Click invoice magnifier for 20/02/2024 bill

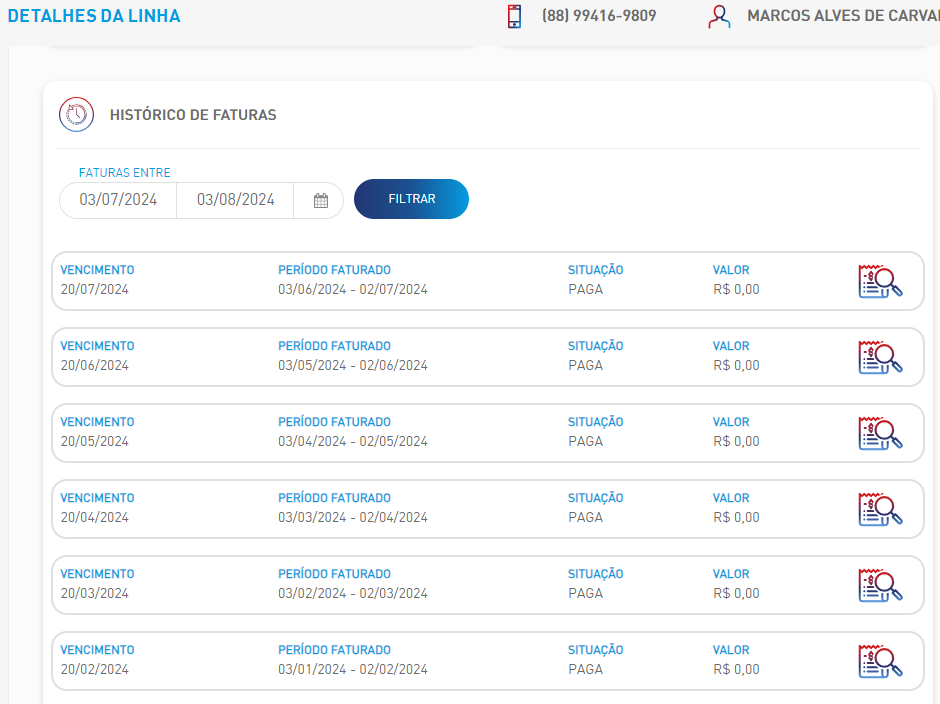[880, 661]
